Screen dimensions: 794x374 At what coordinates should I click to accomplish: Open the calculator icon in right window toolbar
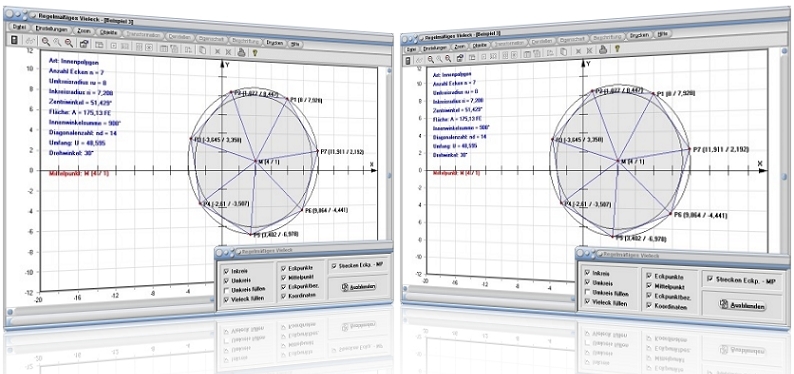click(408, 60)
